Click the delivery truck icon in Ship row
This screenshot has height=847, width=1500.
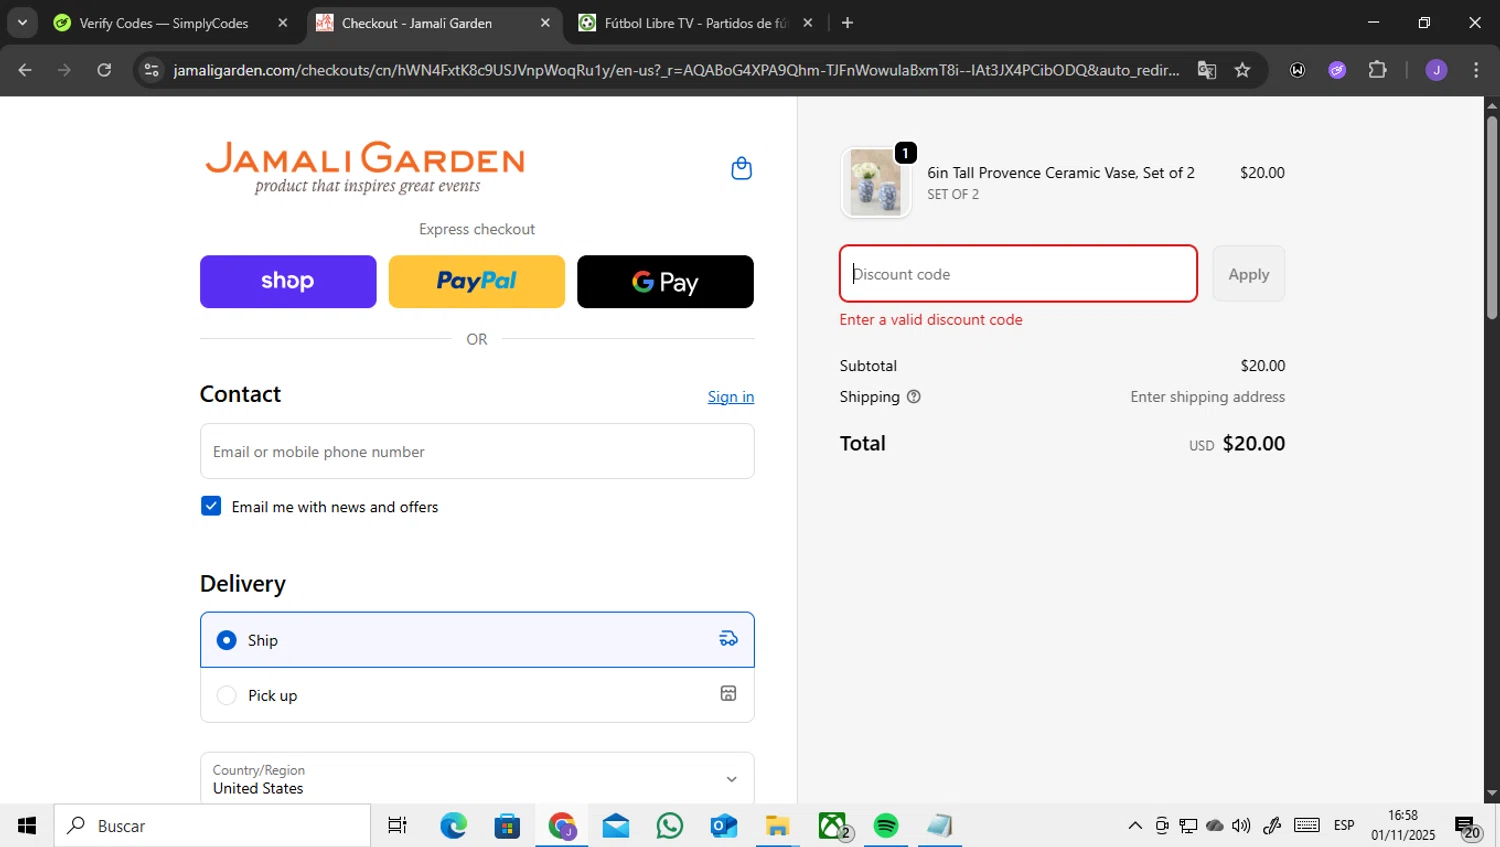click(x=728, y=639)
